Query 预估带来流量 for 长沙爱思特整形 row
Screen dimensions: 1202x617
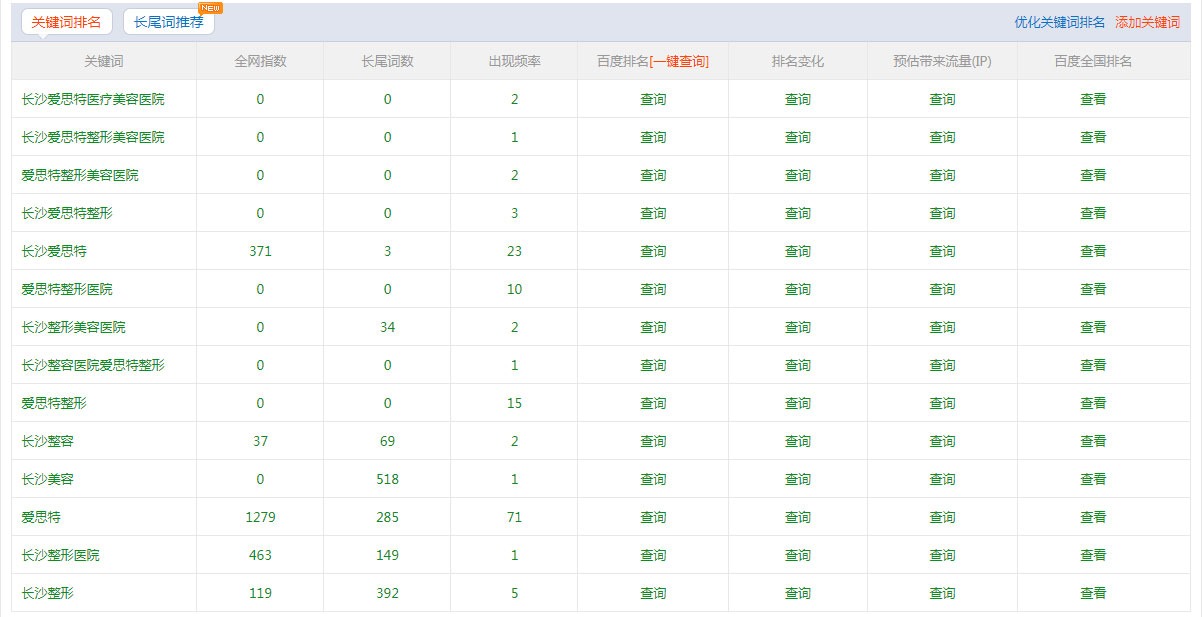(x=942, y=213)
